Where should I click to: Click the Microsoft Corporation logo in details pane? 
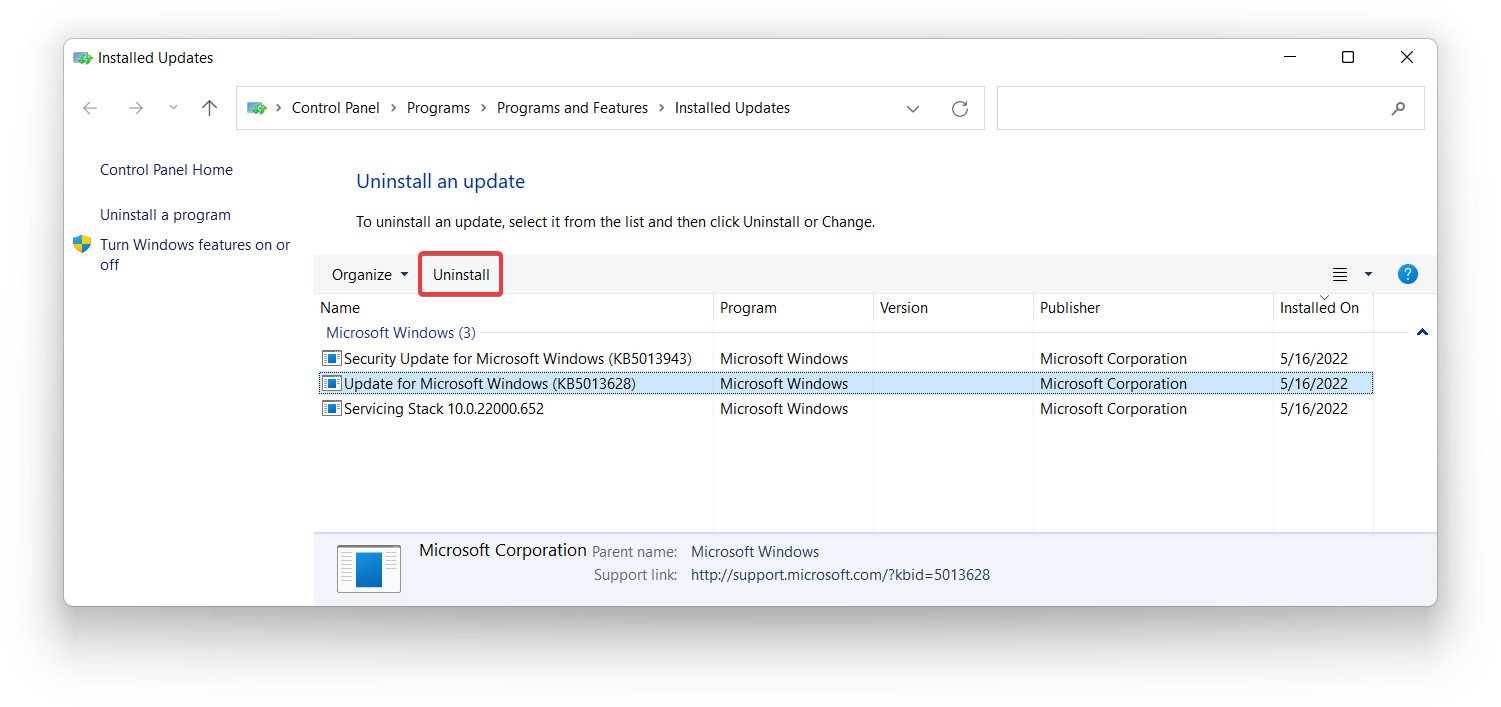pos(369,568)
